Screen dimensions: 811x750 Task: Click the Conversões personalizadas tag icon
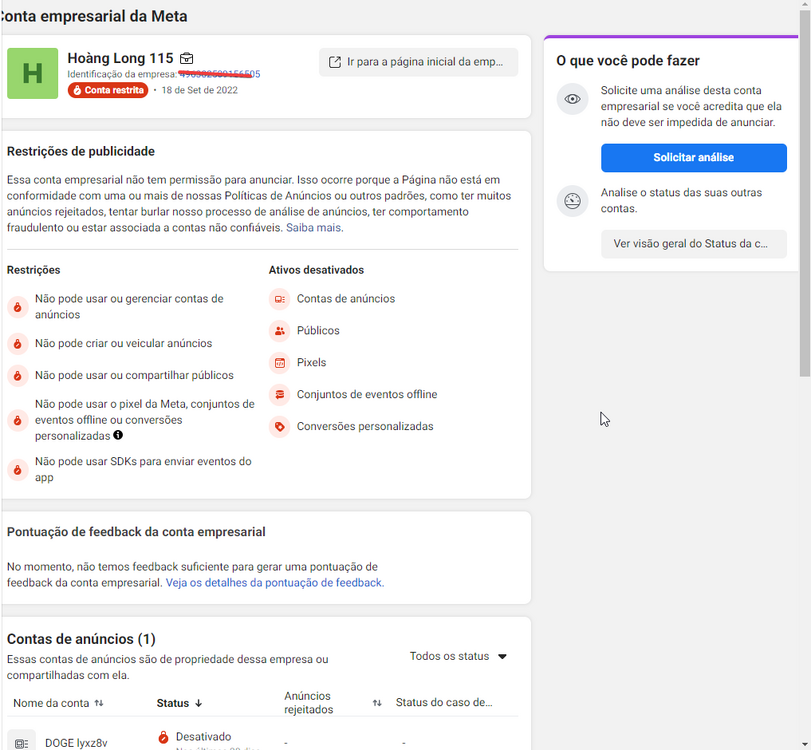coord(279,427)
